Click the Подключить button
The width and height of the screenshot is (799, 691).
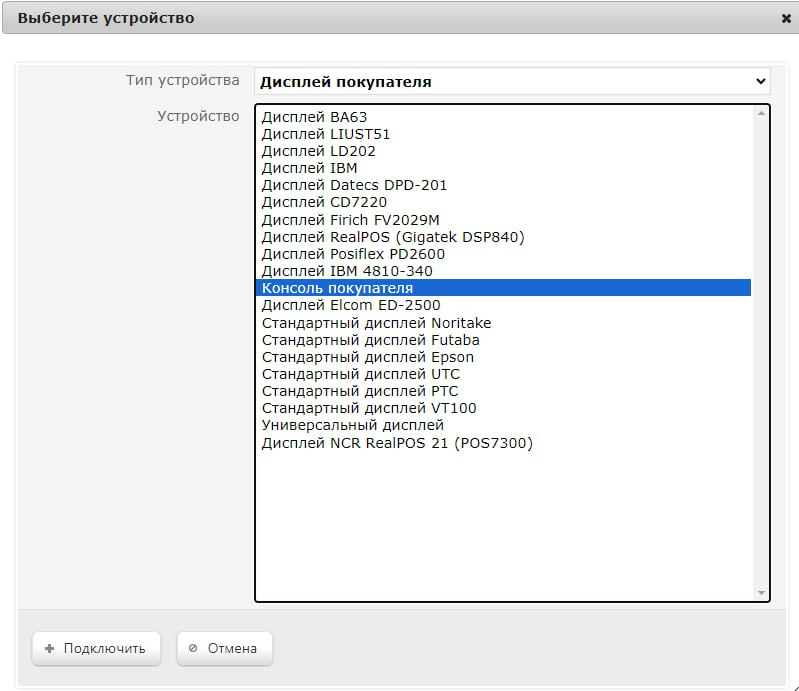pos(96,649)
